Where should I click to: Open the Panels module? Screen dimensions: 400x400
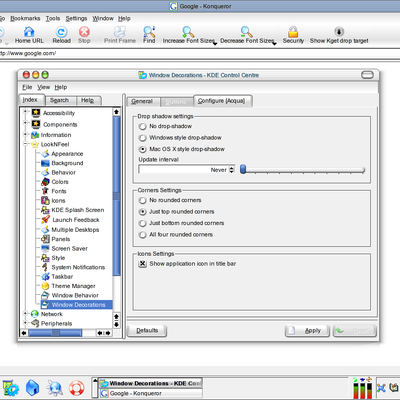click(x=55, y=239)
